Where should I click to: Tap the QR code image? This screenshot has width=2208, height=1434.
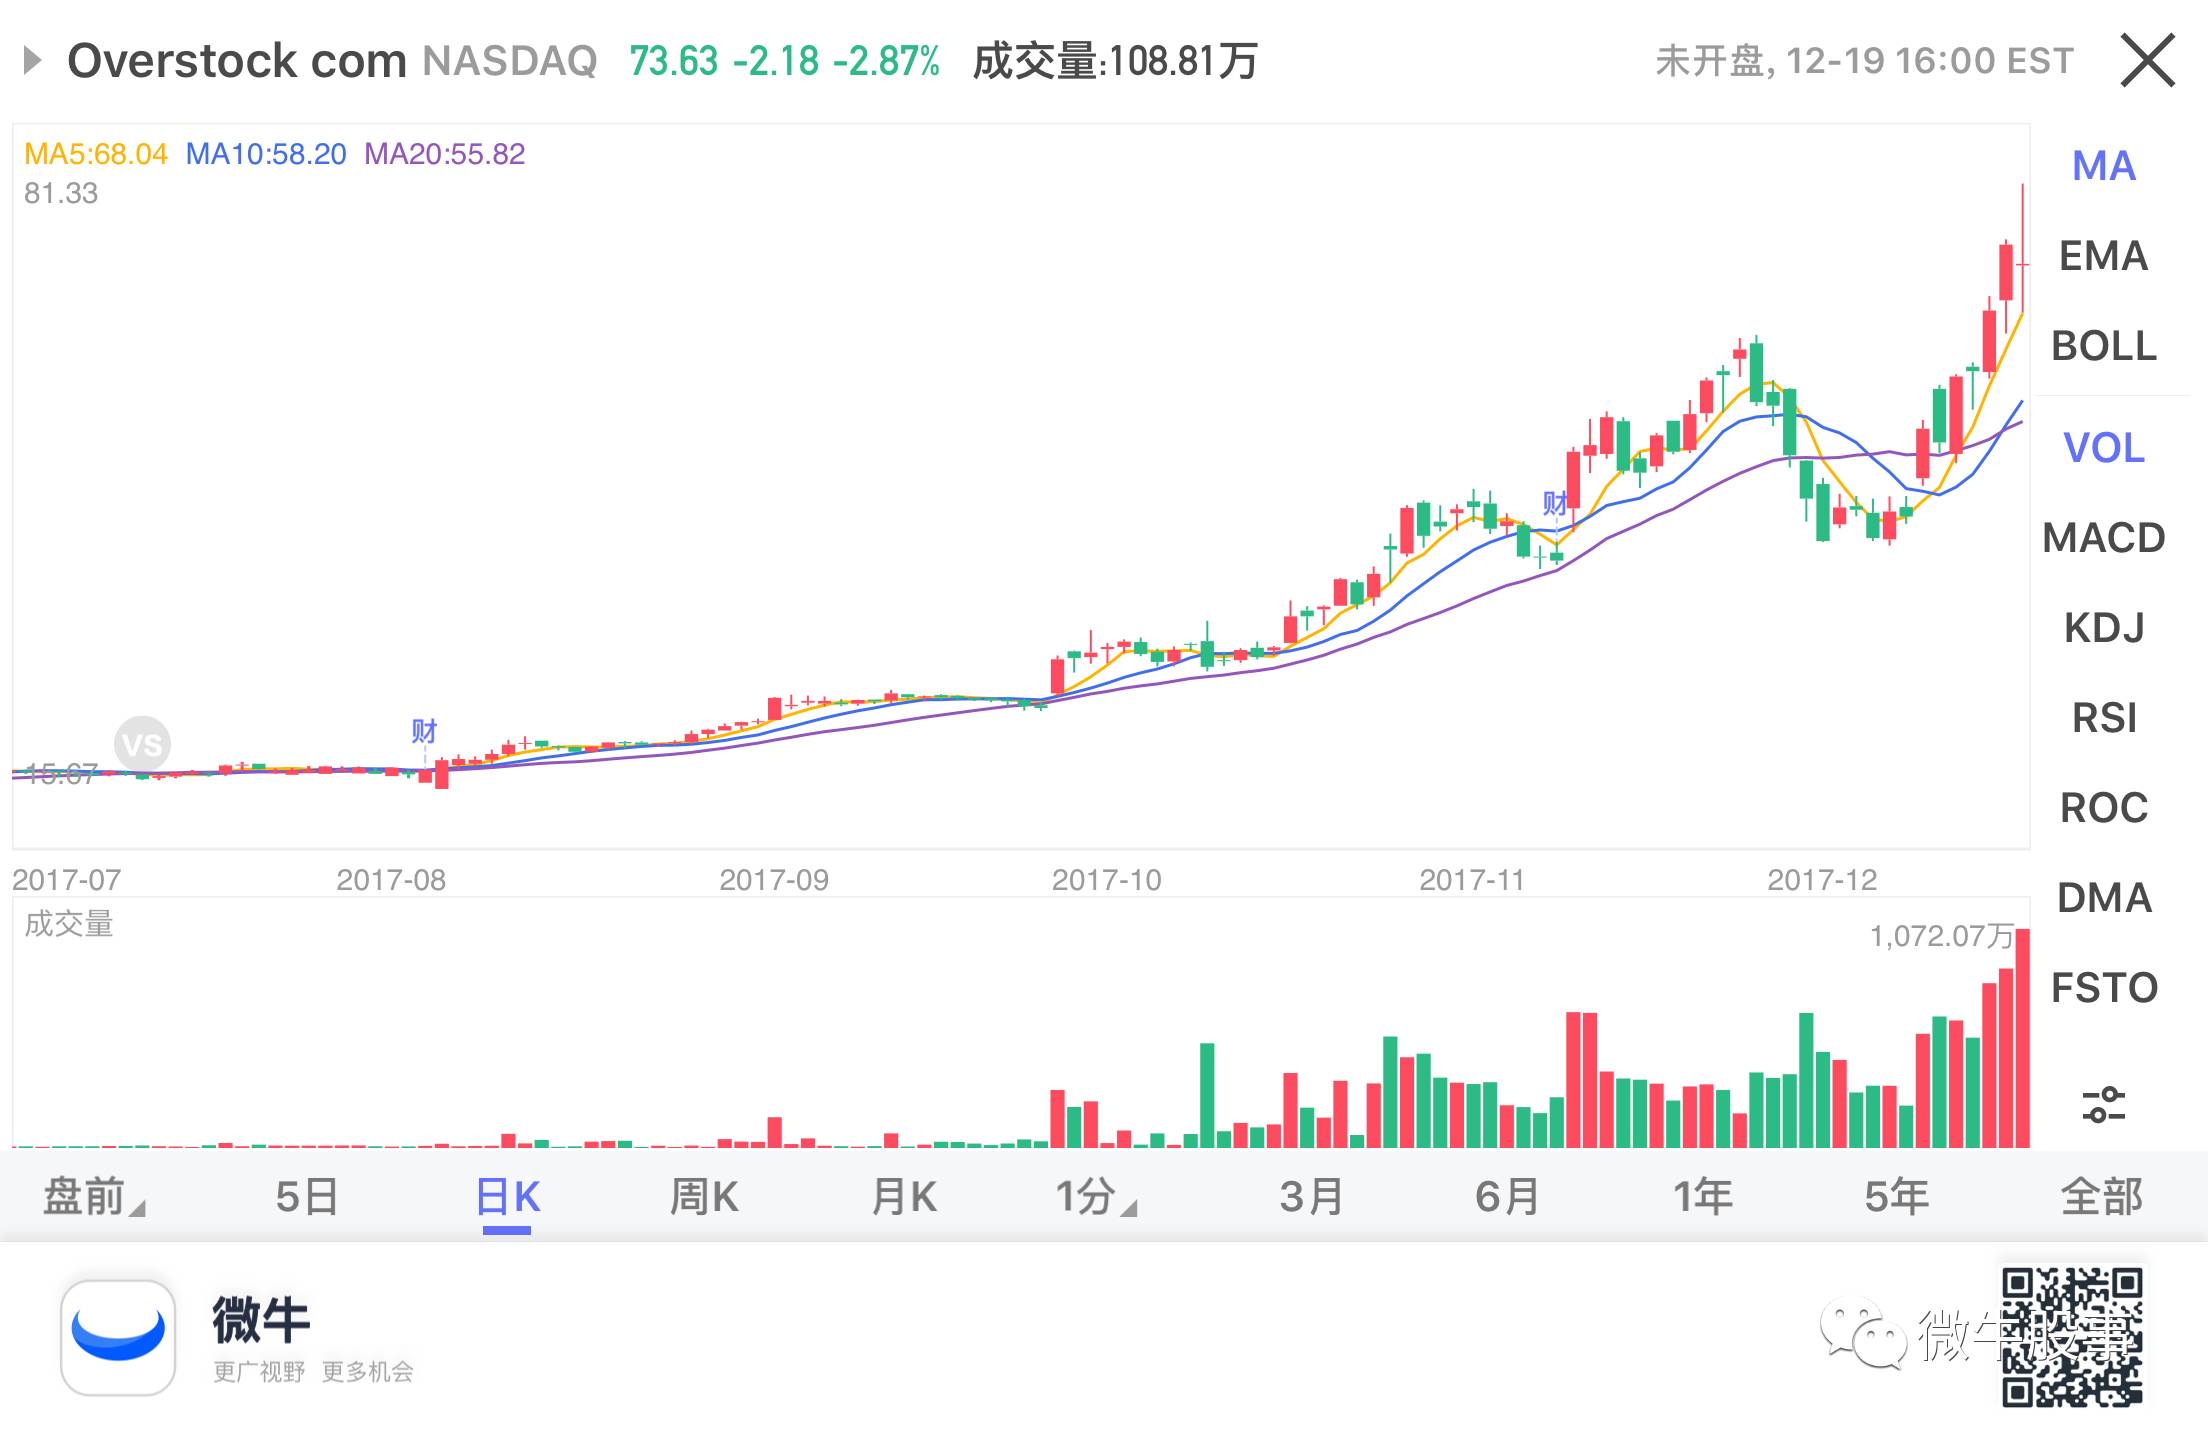[x=2071, y=1337]
